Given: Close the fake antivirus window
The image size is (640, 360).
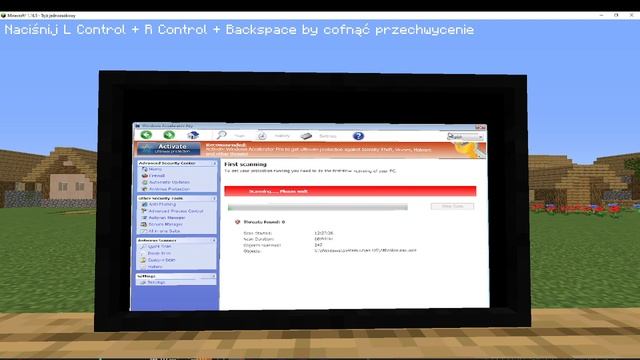Looking at the screenshot, I should point(482,127).
